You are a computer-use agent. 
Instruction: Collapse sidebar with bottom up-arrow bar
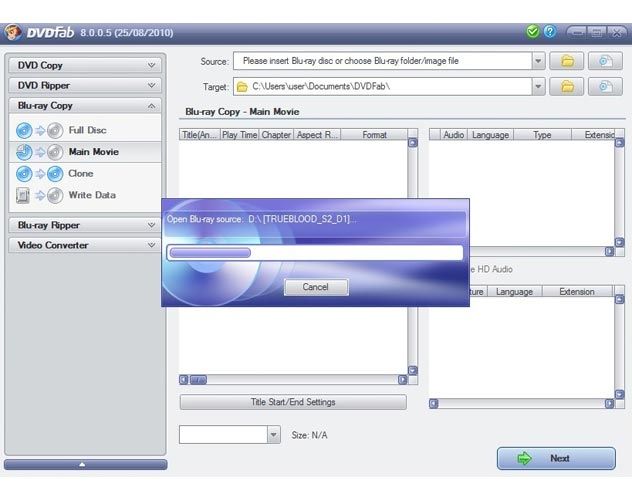(85, 465)
